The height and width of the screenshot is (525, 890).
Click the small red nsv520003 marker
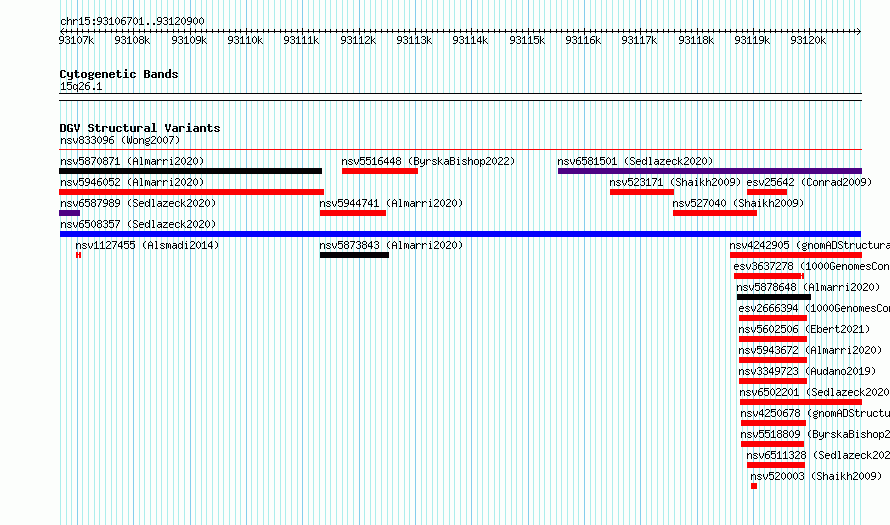(x=754, y=486)
